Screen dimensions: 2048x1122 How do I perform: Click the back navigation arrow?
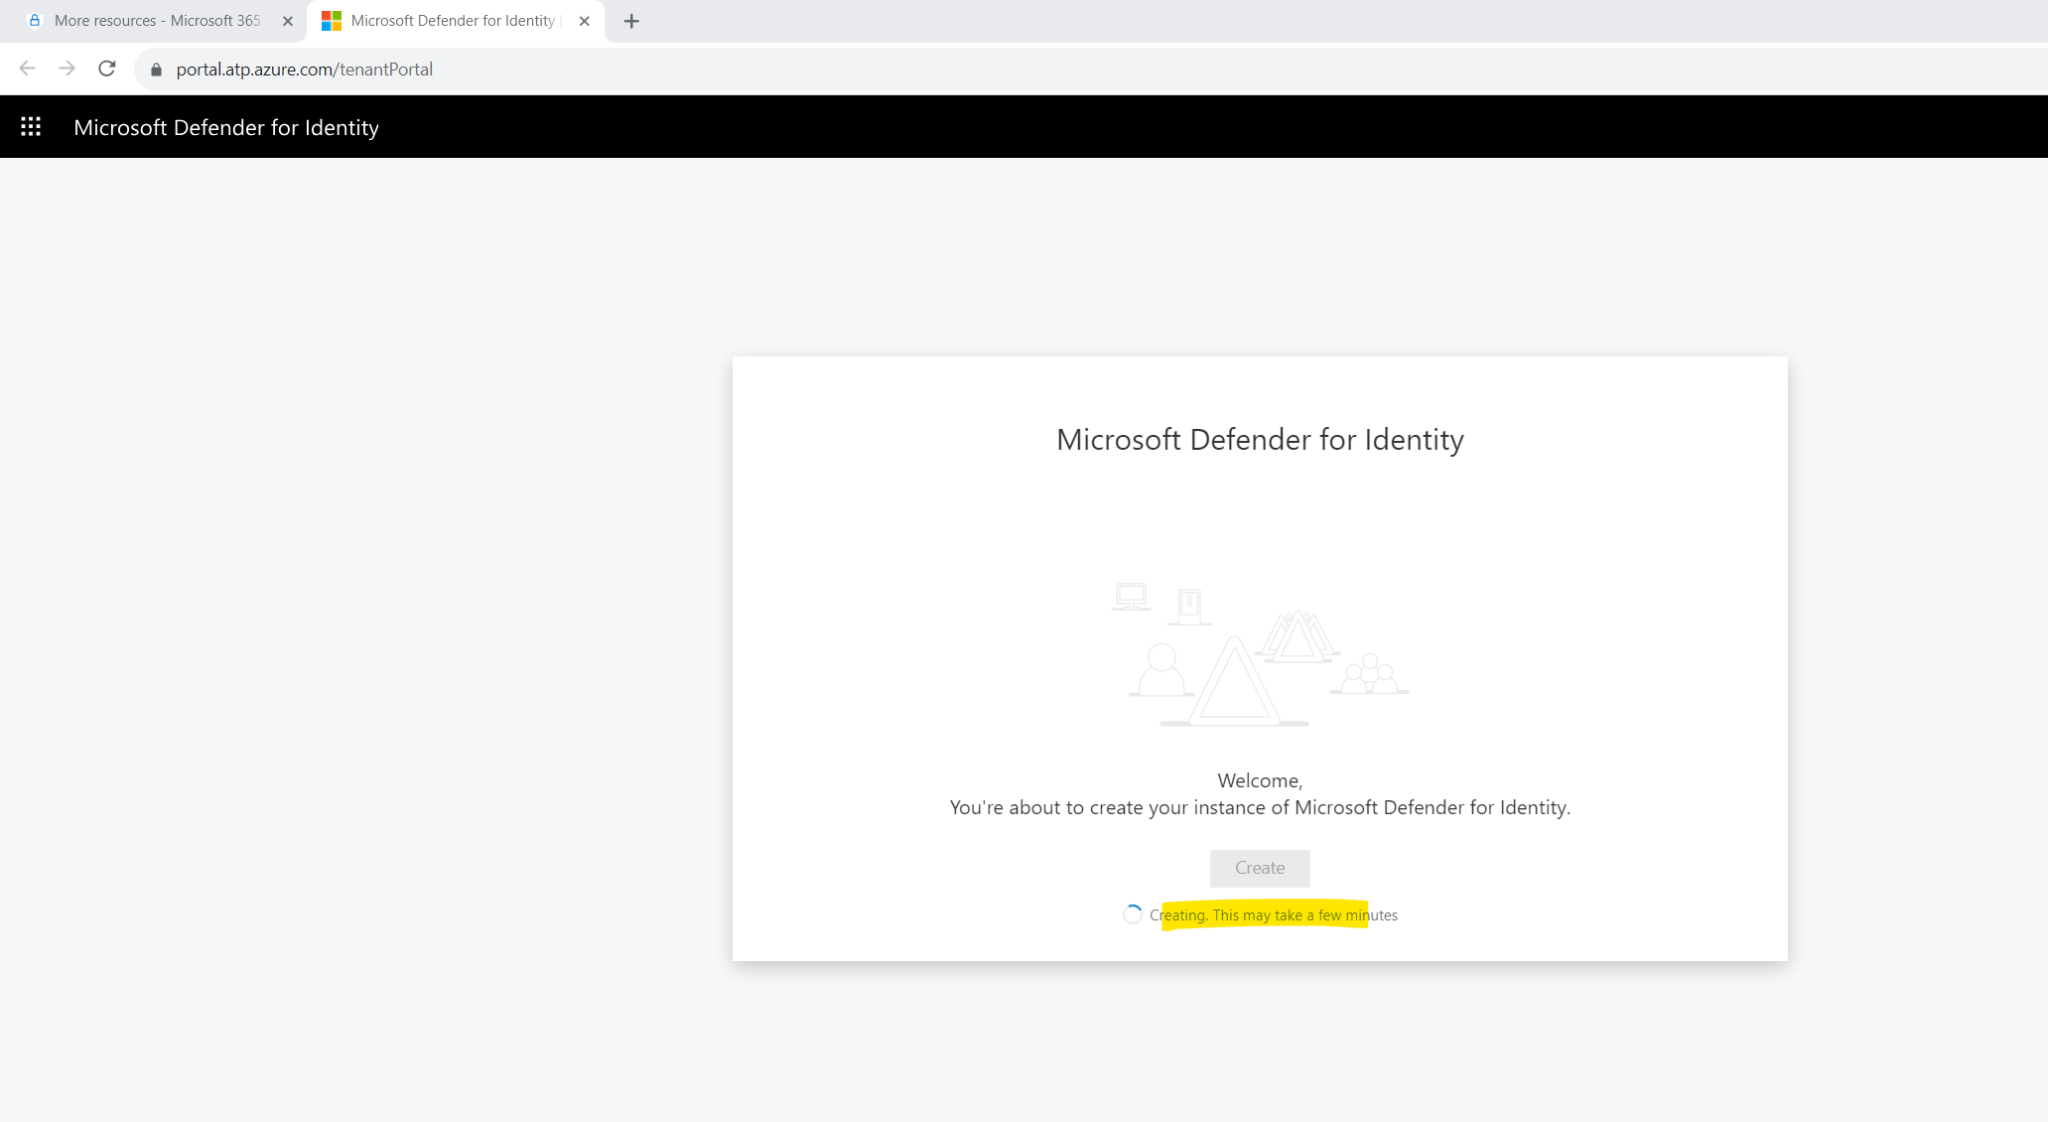[x=27, y=68]
